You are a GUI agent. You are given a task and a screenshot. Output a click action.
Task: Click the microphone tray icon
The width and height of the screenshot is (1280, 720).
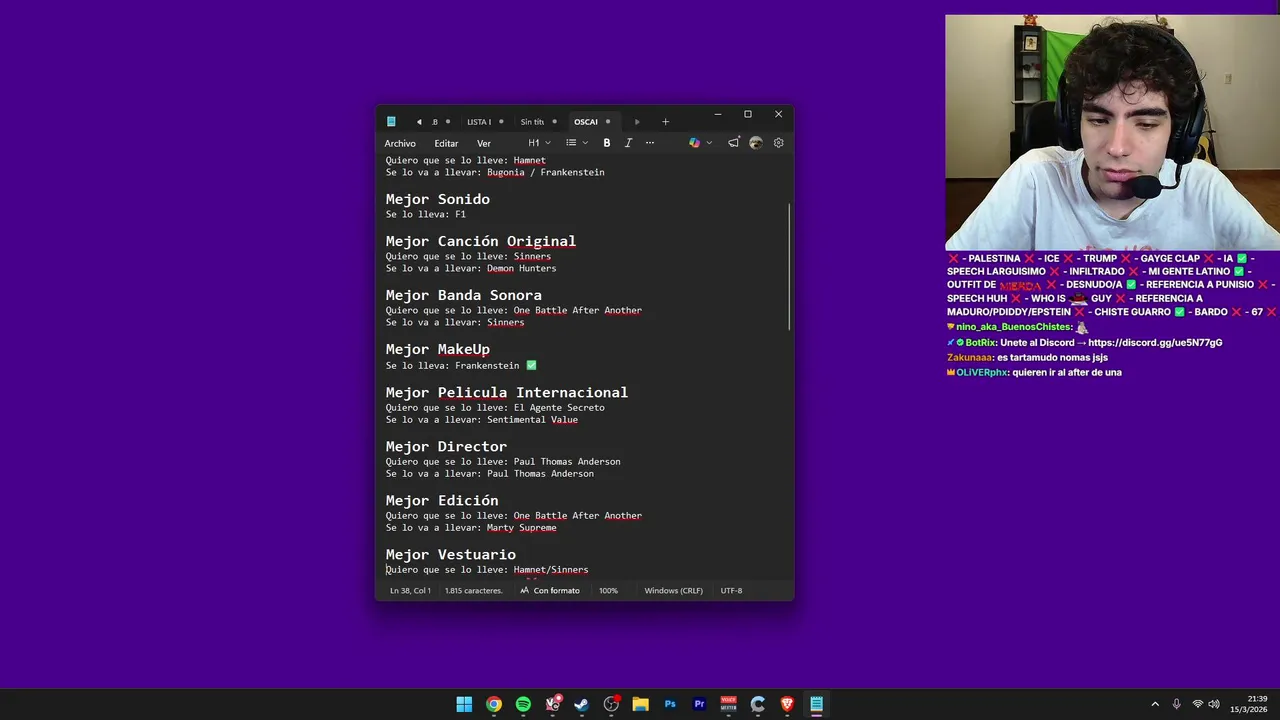point(1176,704)
